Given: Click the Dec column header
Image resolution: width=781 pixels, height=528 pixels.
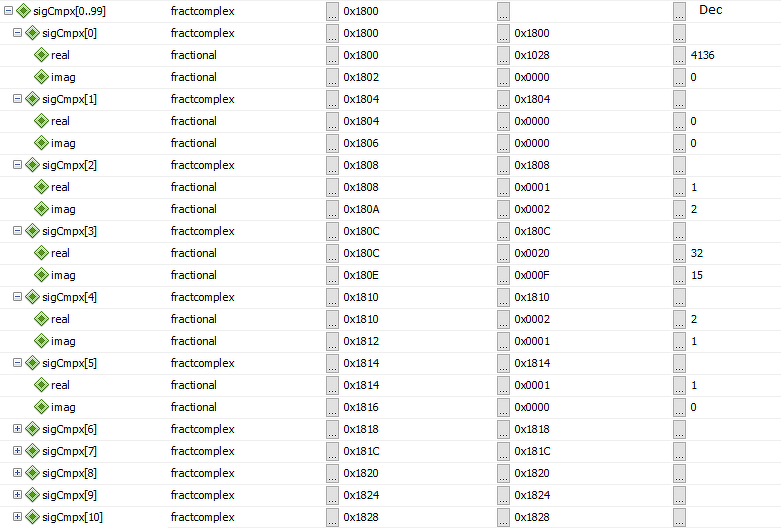Looking at the screenshot, I should click(710, 10).
